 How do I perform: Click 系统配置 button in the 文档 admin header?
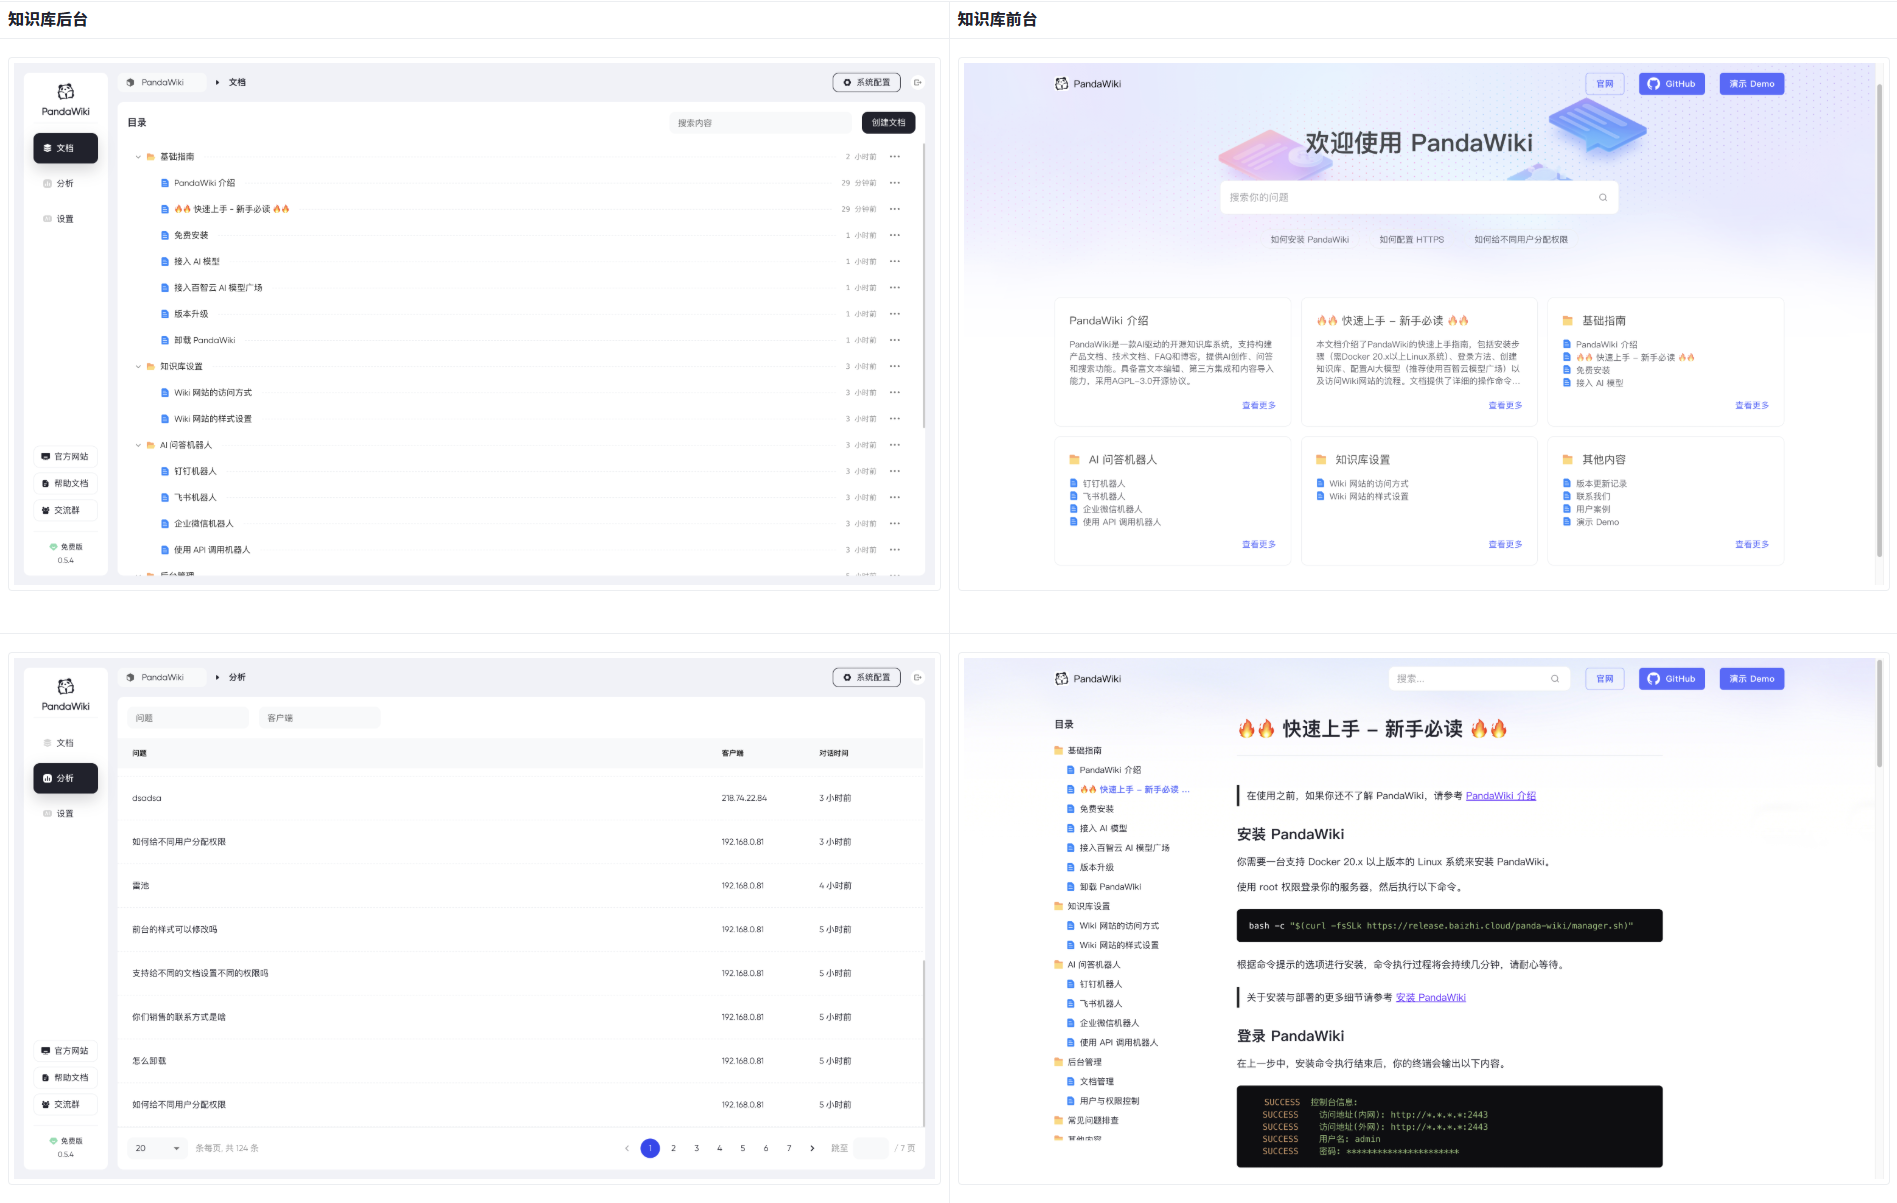pyautogui.click(x=866, y=83)
